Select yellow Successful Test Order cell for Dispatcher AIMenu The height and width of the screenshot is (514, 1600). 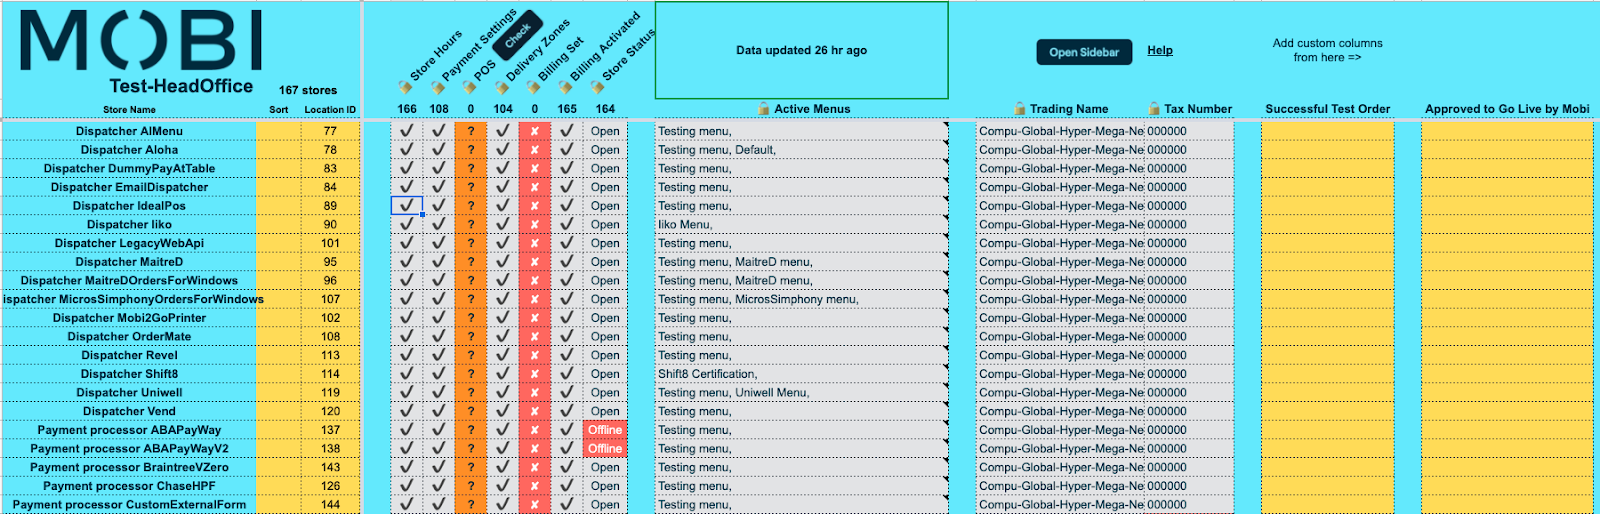[x=1326, y=131]
